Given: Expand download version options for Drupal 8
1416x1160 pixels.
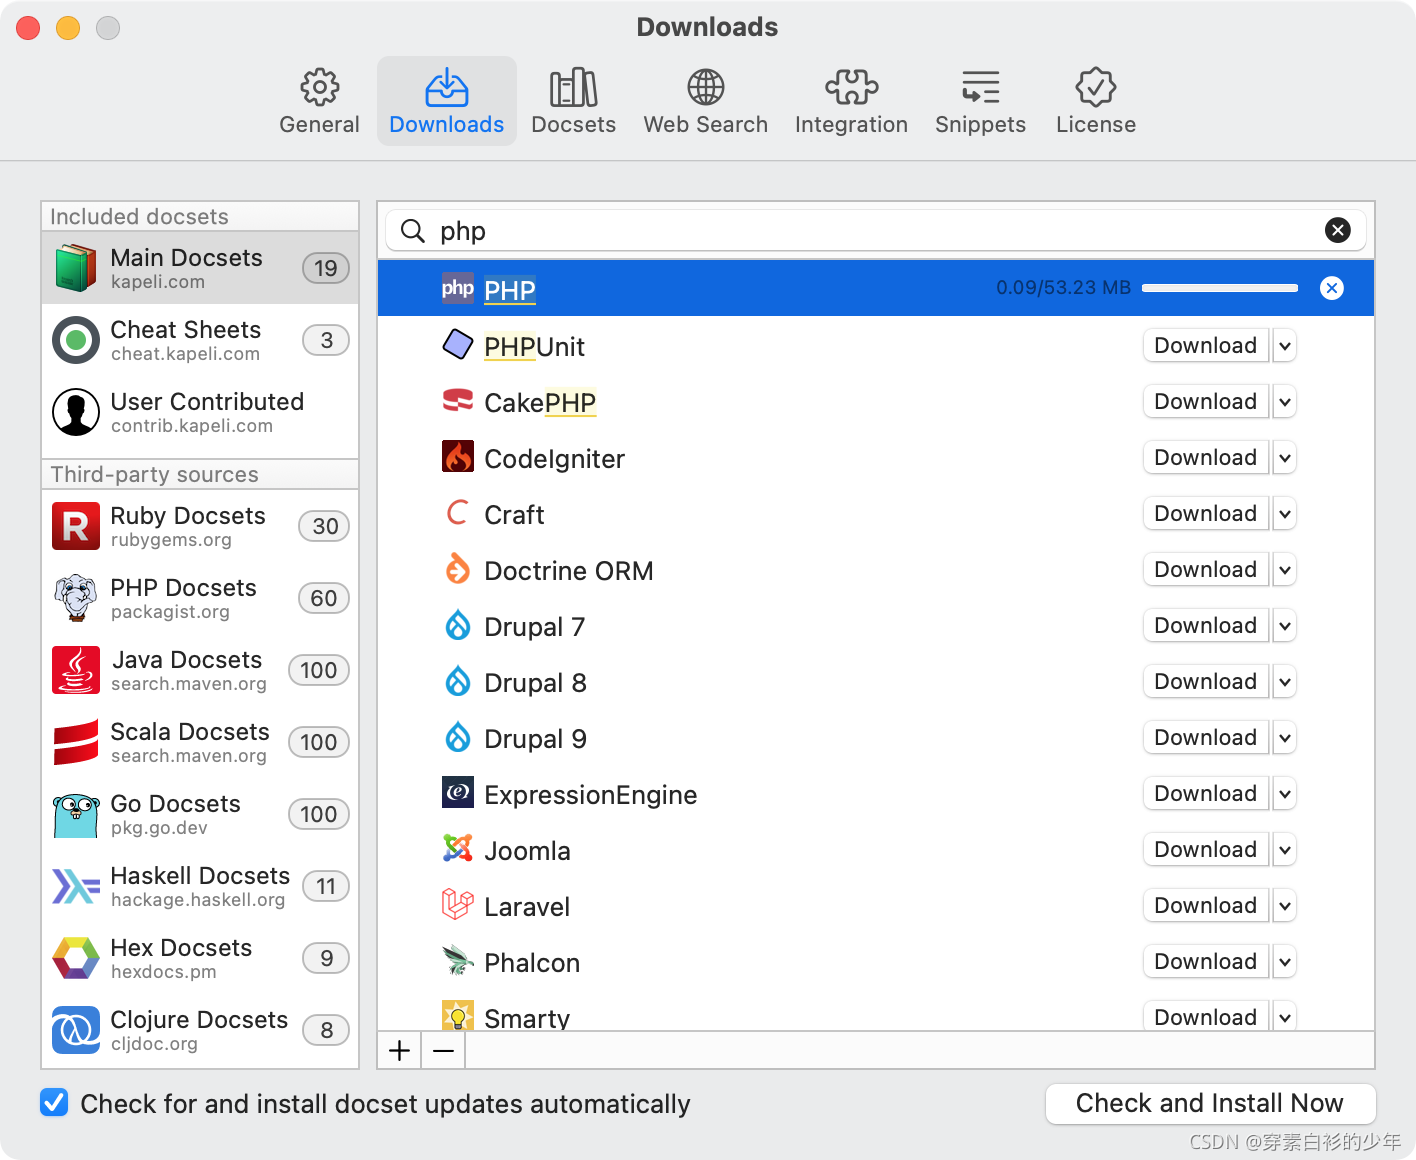Looking at the screenshot, I should click(1285, 681).
